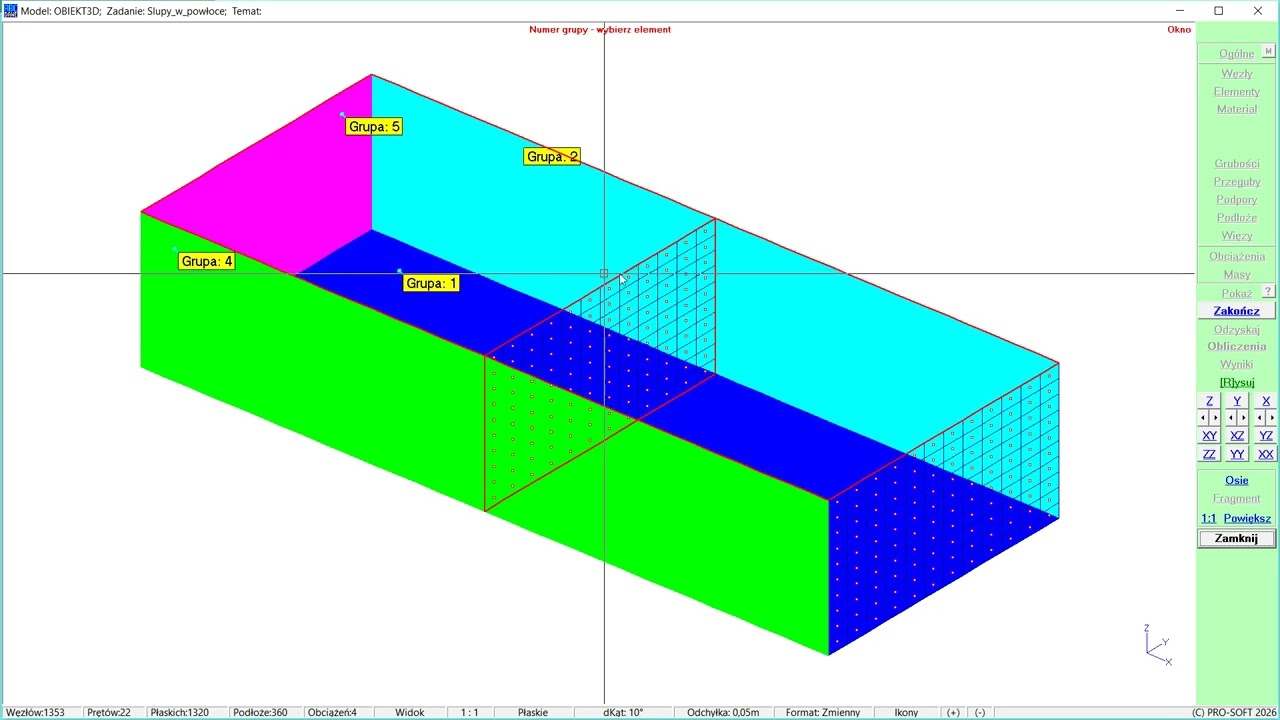Open the Podłoże menu
The height and width of the screenshot is (720, 1280).
click(x=1237, y=218)
